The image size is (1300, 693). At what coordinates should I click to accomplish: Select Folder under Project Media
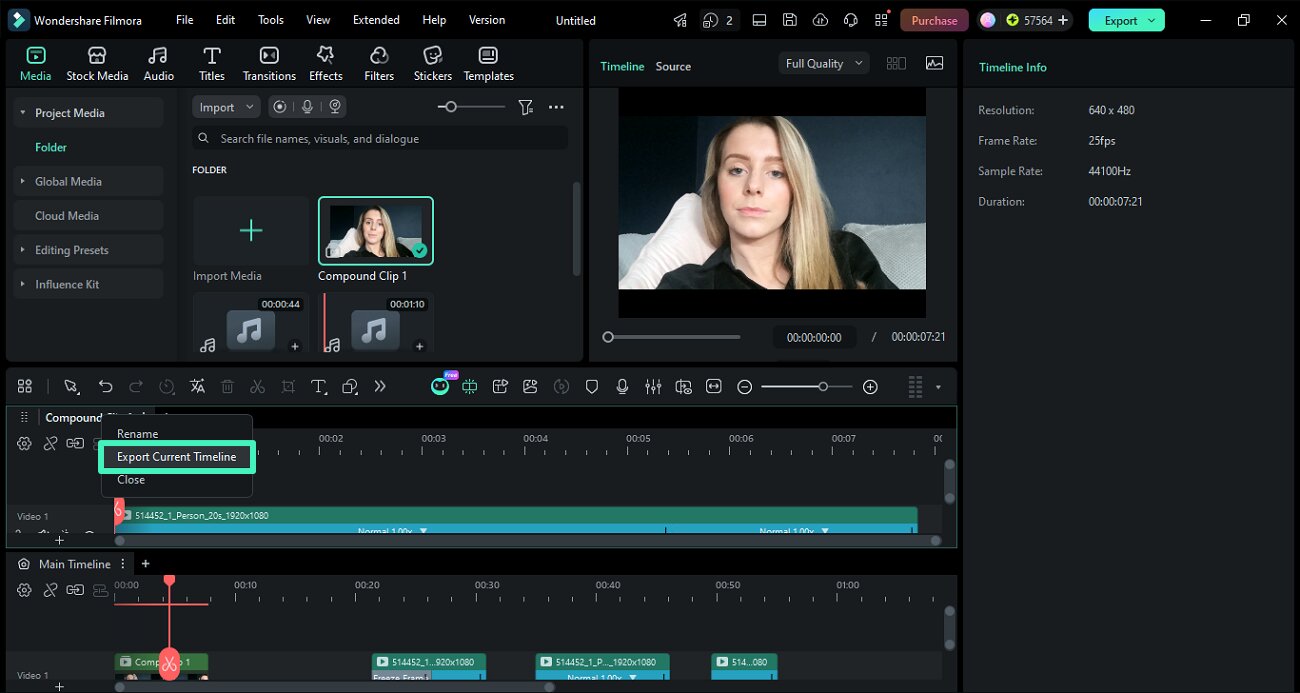point(51,147)
